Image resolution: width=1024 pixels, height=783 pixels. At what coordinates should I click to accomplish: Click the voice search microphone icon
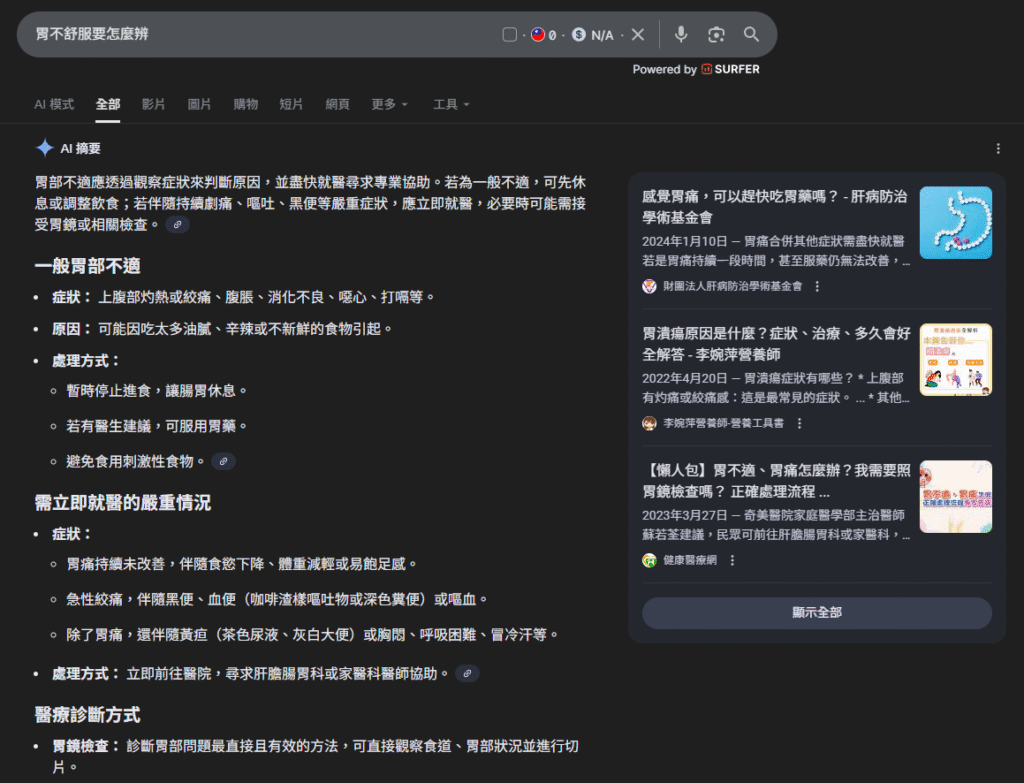pyautogui.click(x=681, y=35)
